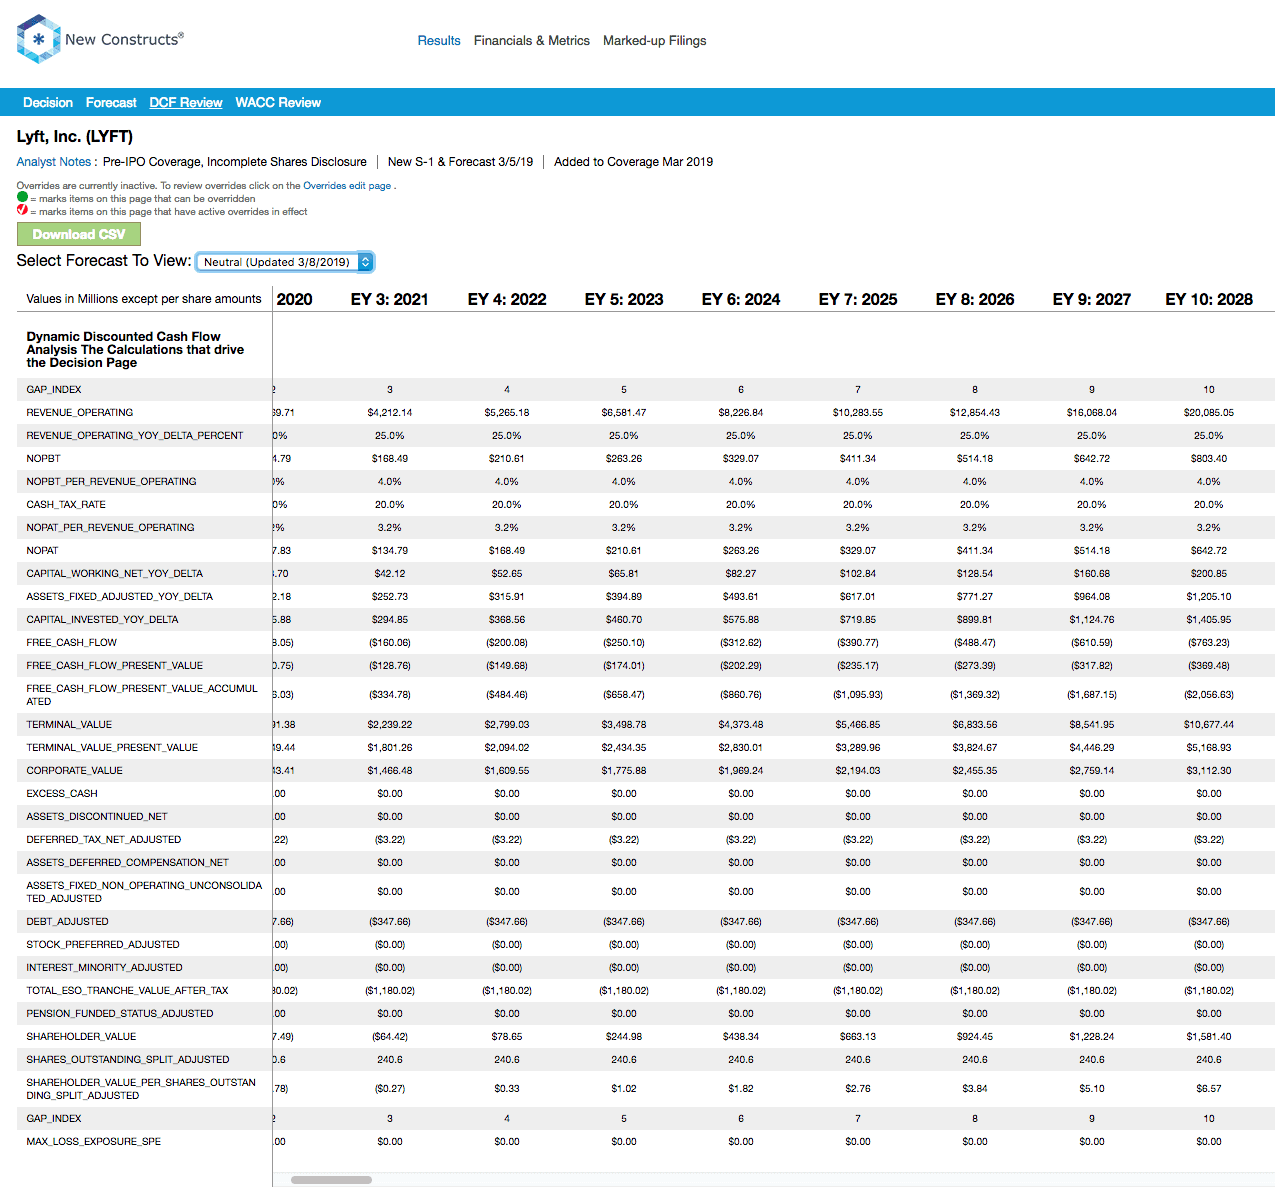The image size is (1275, 1201).
Task: Click the 2022 per-share value $0.33
Action: point(507,1089)
